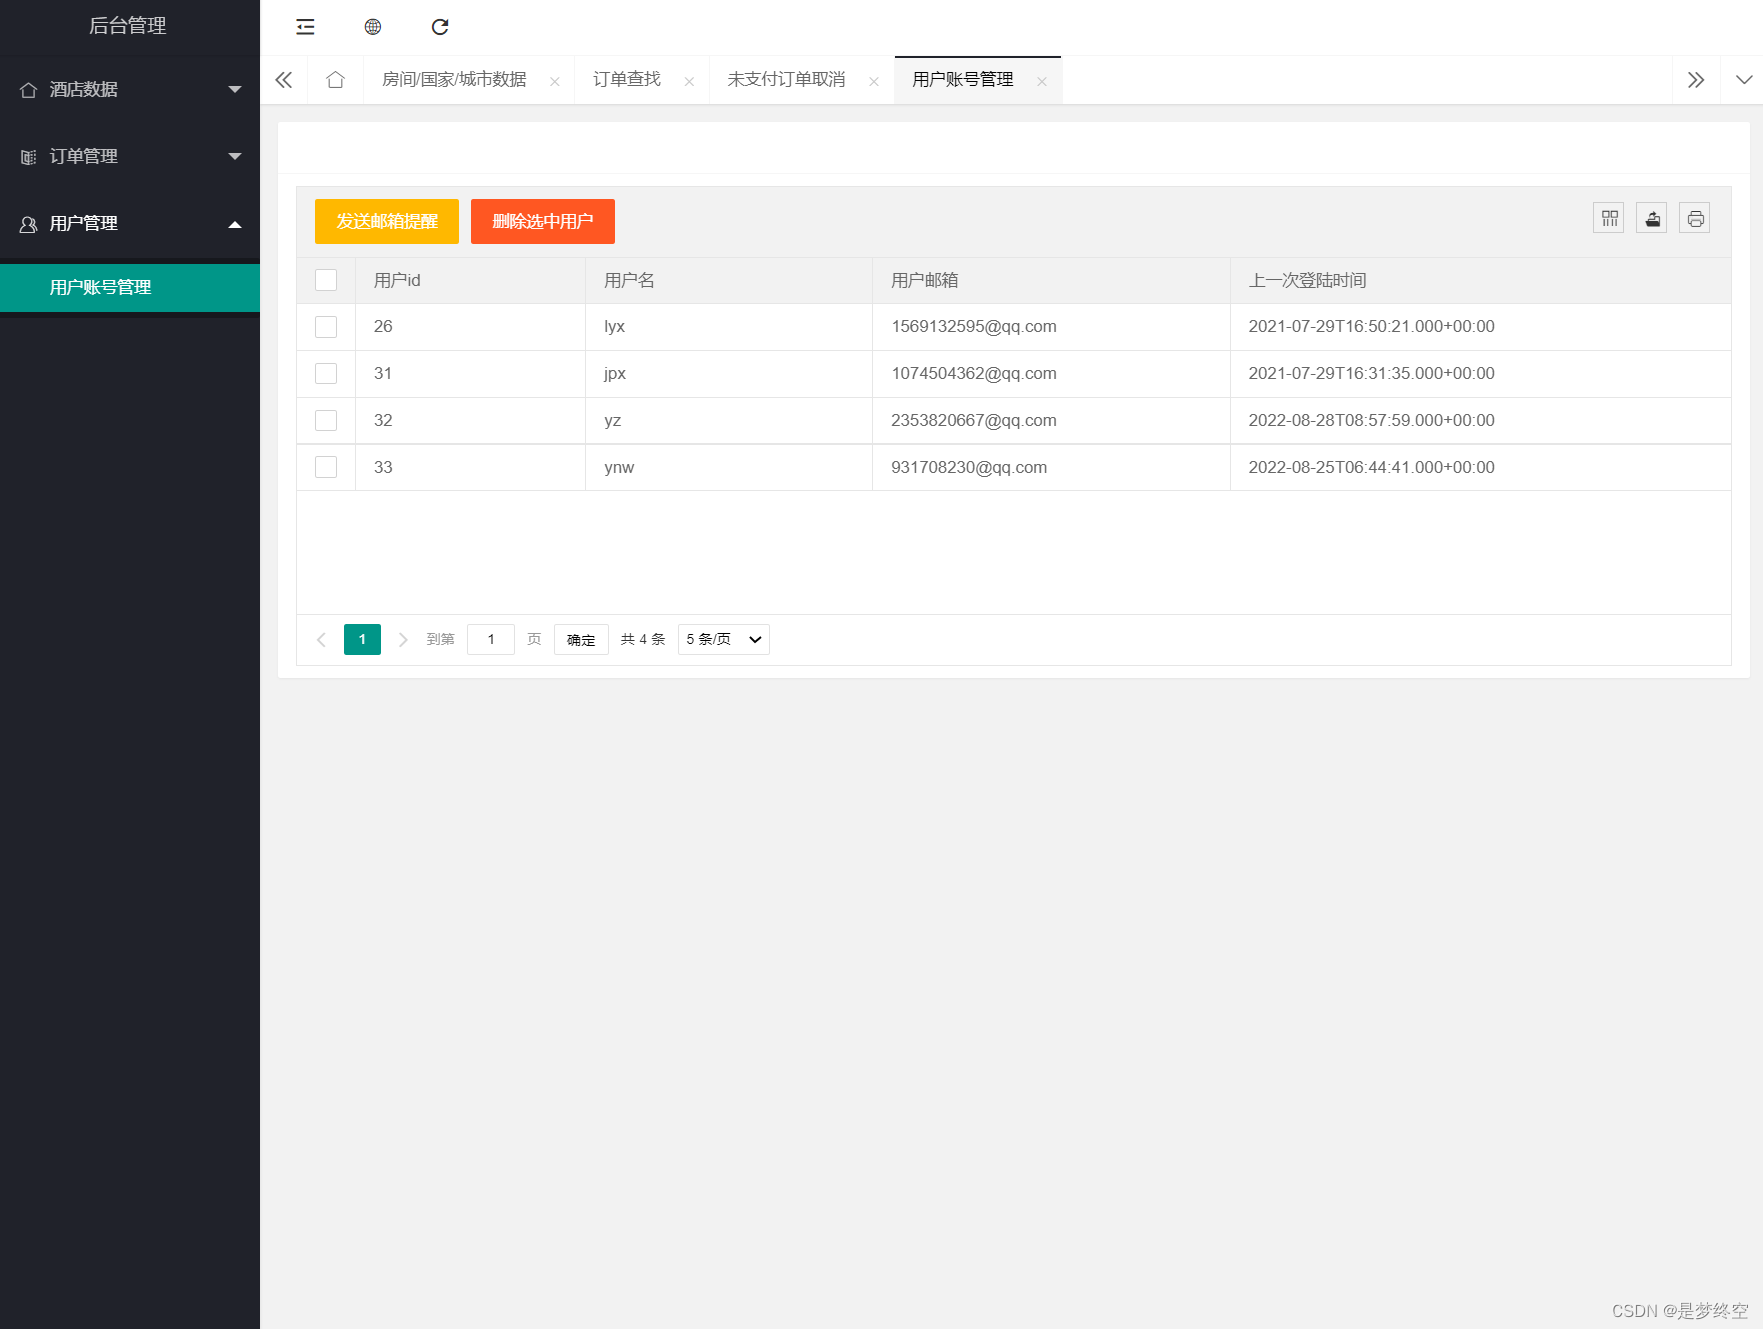Open the tab operations dropdown arrow

point(1743,80)
